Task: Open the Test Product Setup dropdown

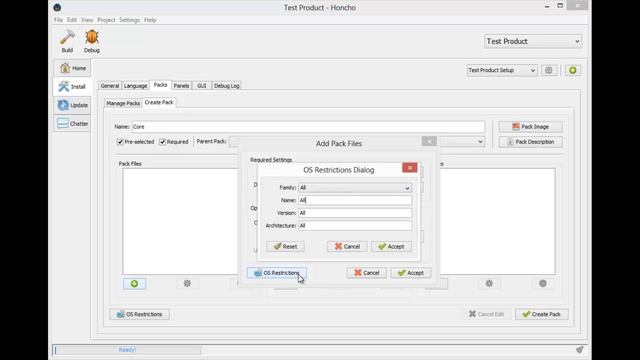Action: [502, 70]
